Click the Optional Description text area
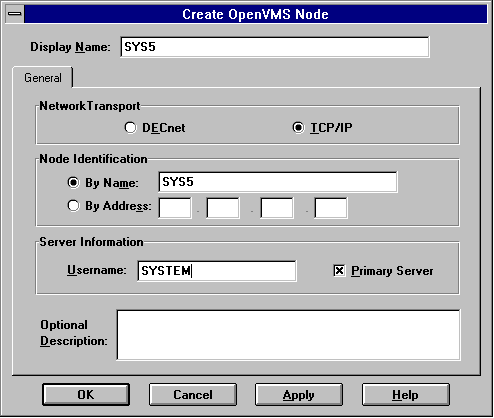Screen dimensions: 494x418 (x=288, y=335)
